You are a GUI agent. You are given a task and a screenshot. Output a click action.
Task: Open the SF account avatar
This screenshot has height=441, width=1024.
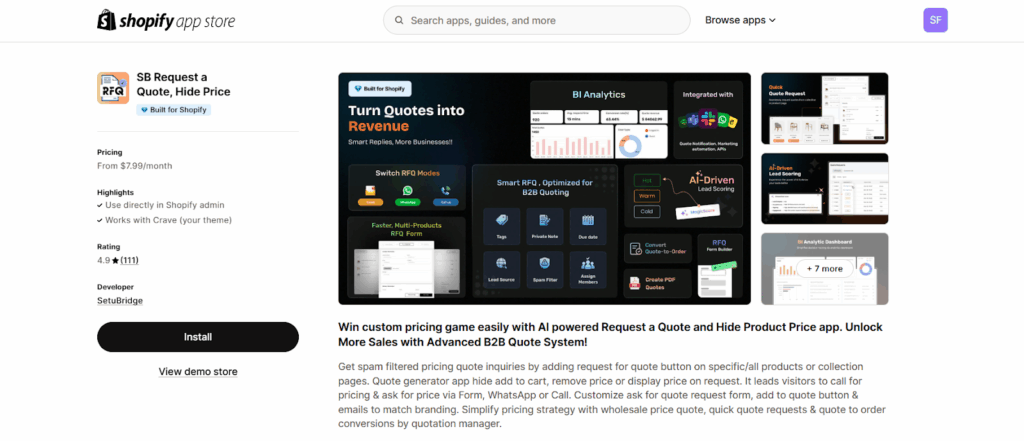coord(935,20)
